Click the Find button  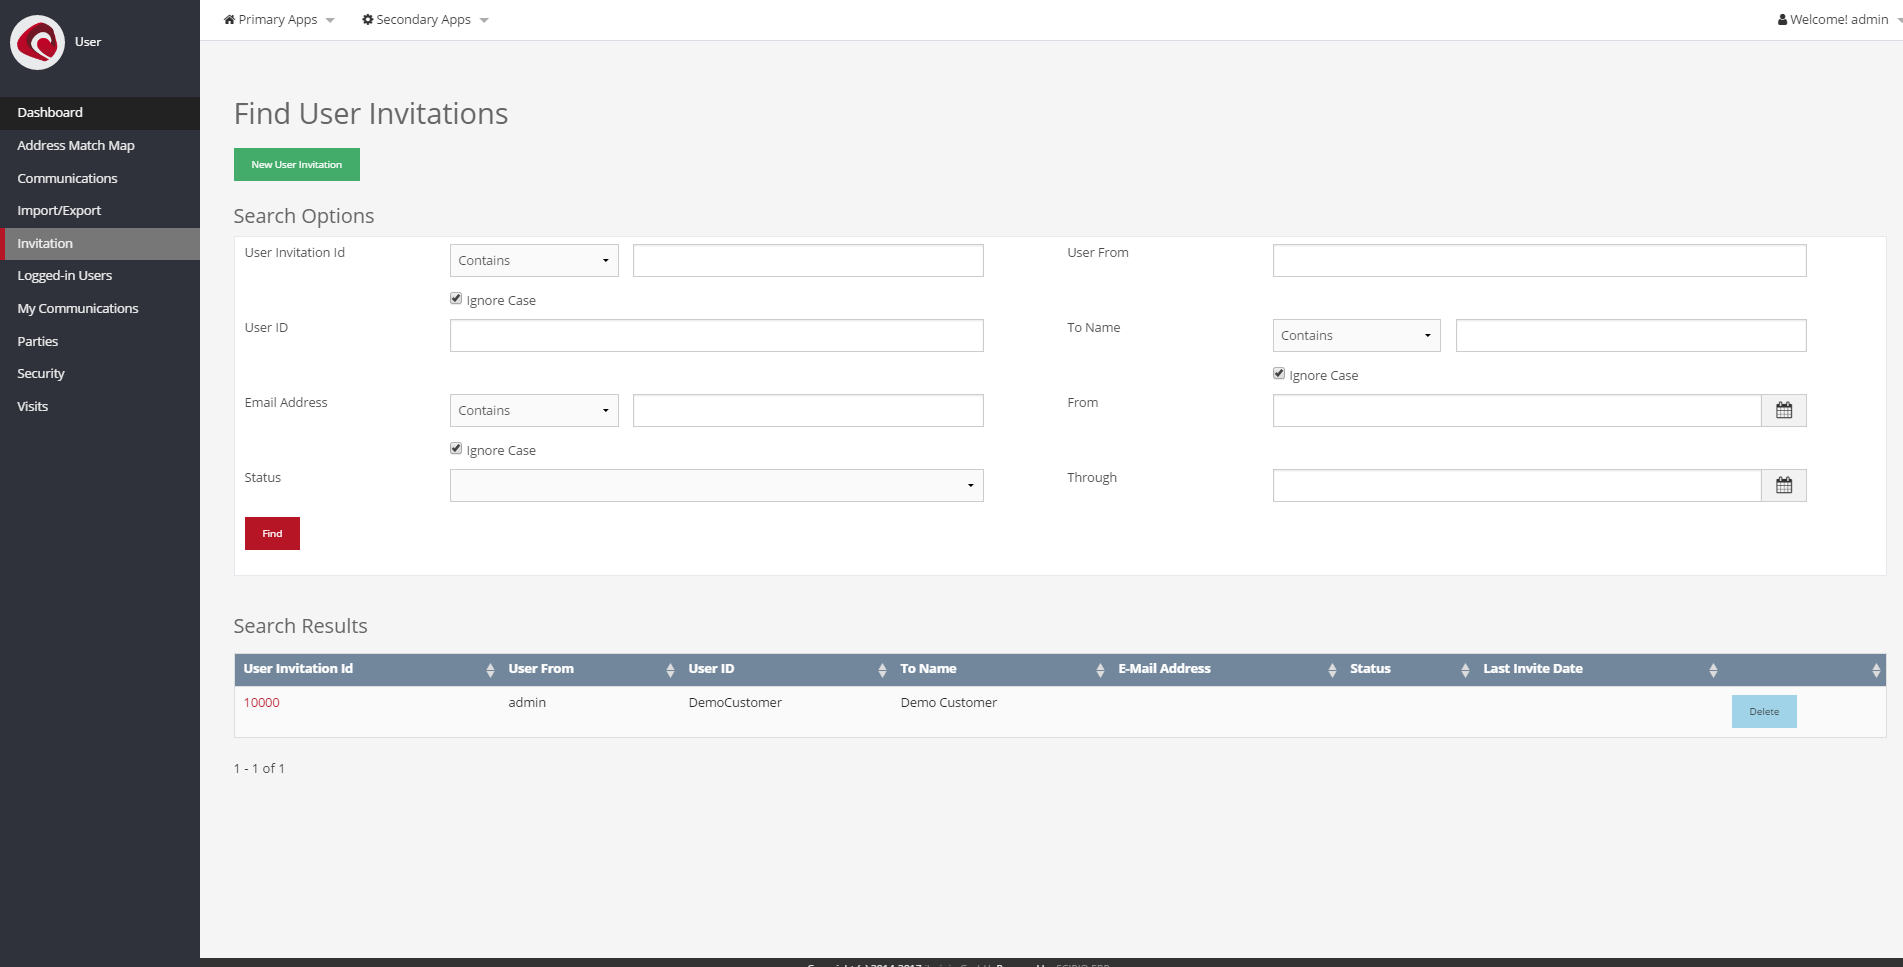tap(271, 533)
